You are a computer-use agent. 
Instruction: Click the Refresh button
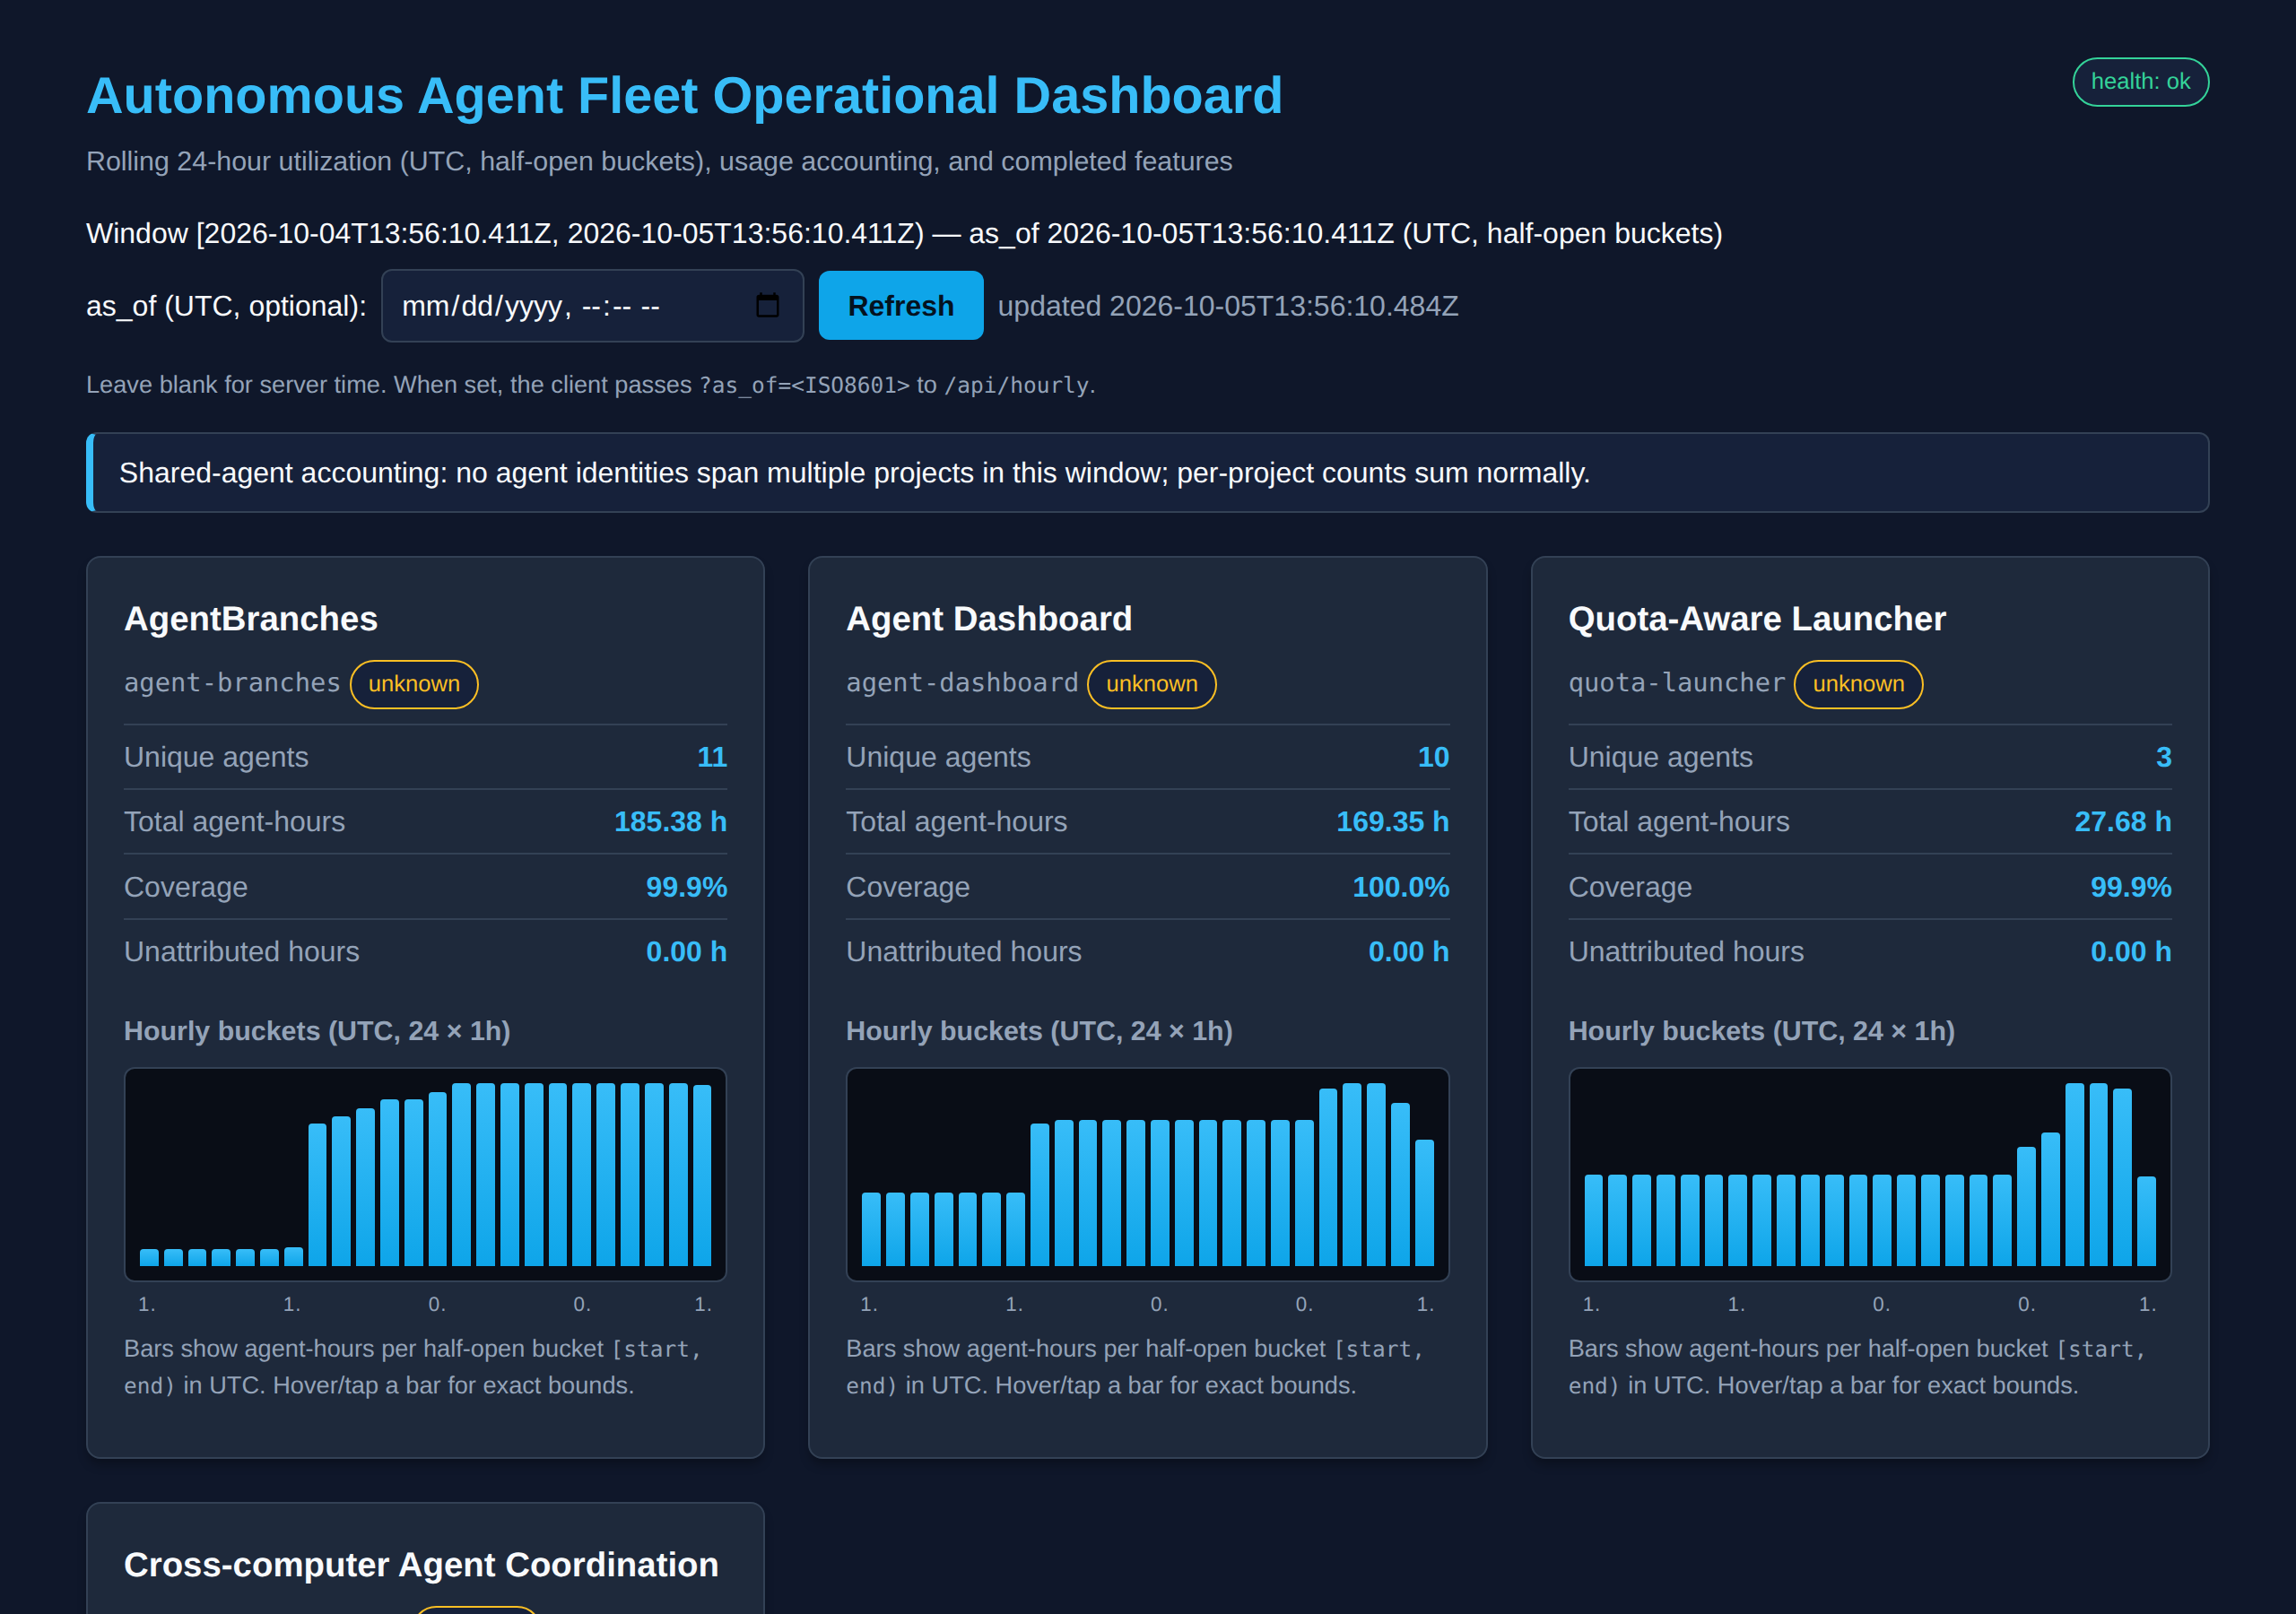(900, 305)
